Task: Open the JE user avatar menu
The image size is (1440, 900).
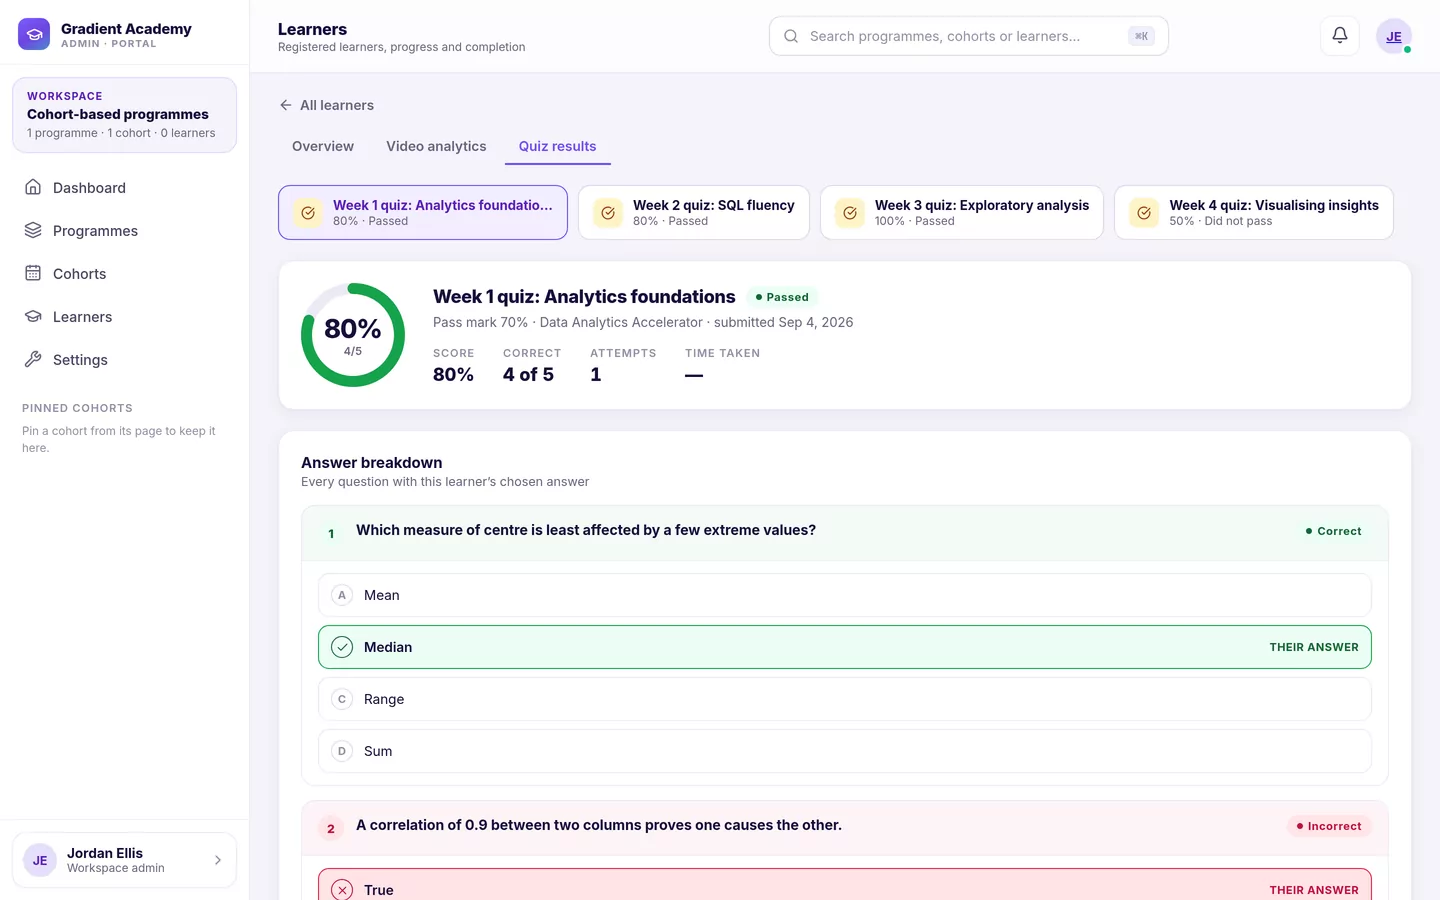Action: pyautogui.click(x=1394, y=36)
